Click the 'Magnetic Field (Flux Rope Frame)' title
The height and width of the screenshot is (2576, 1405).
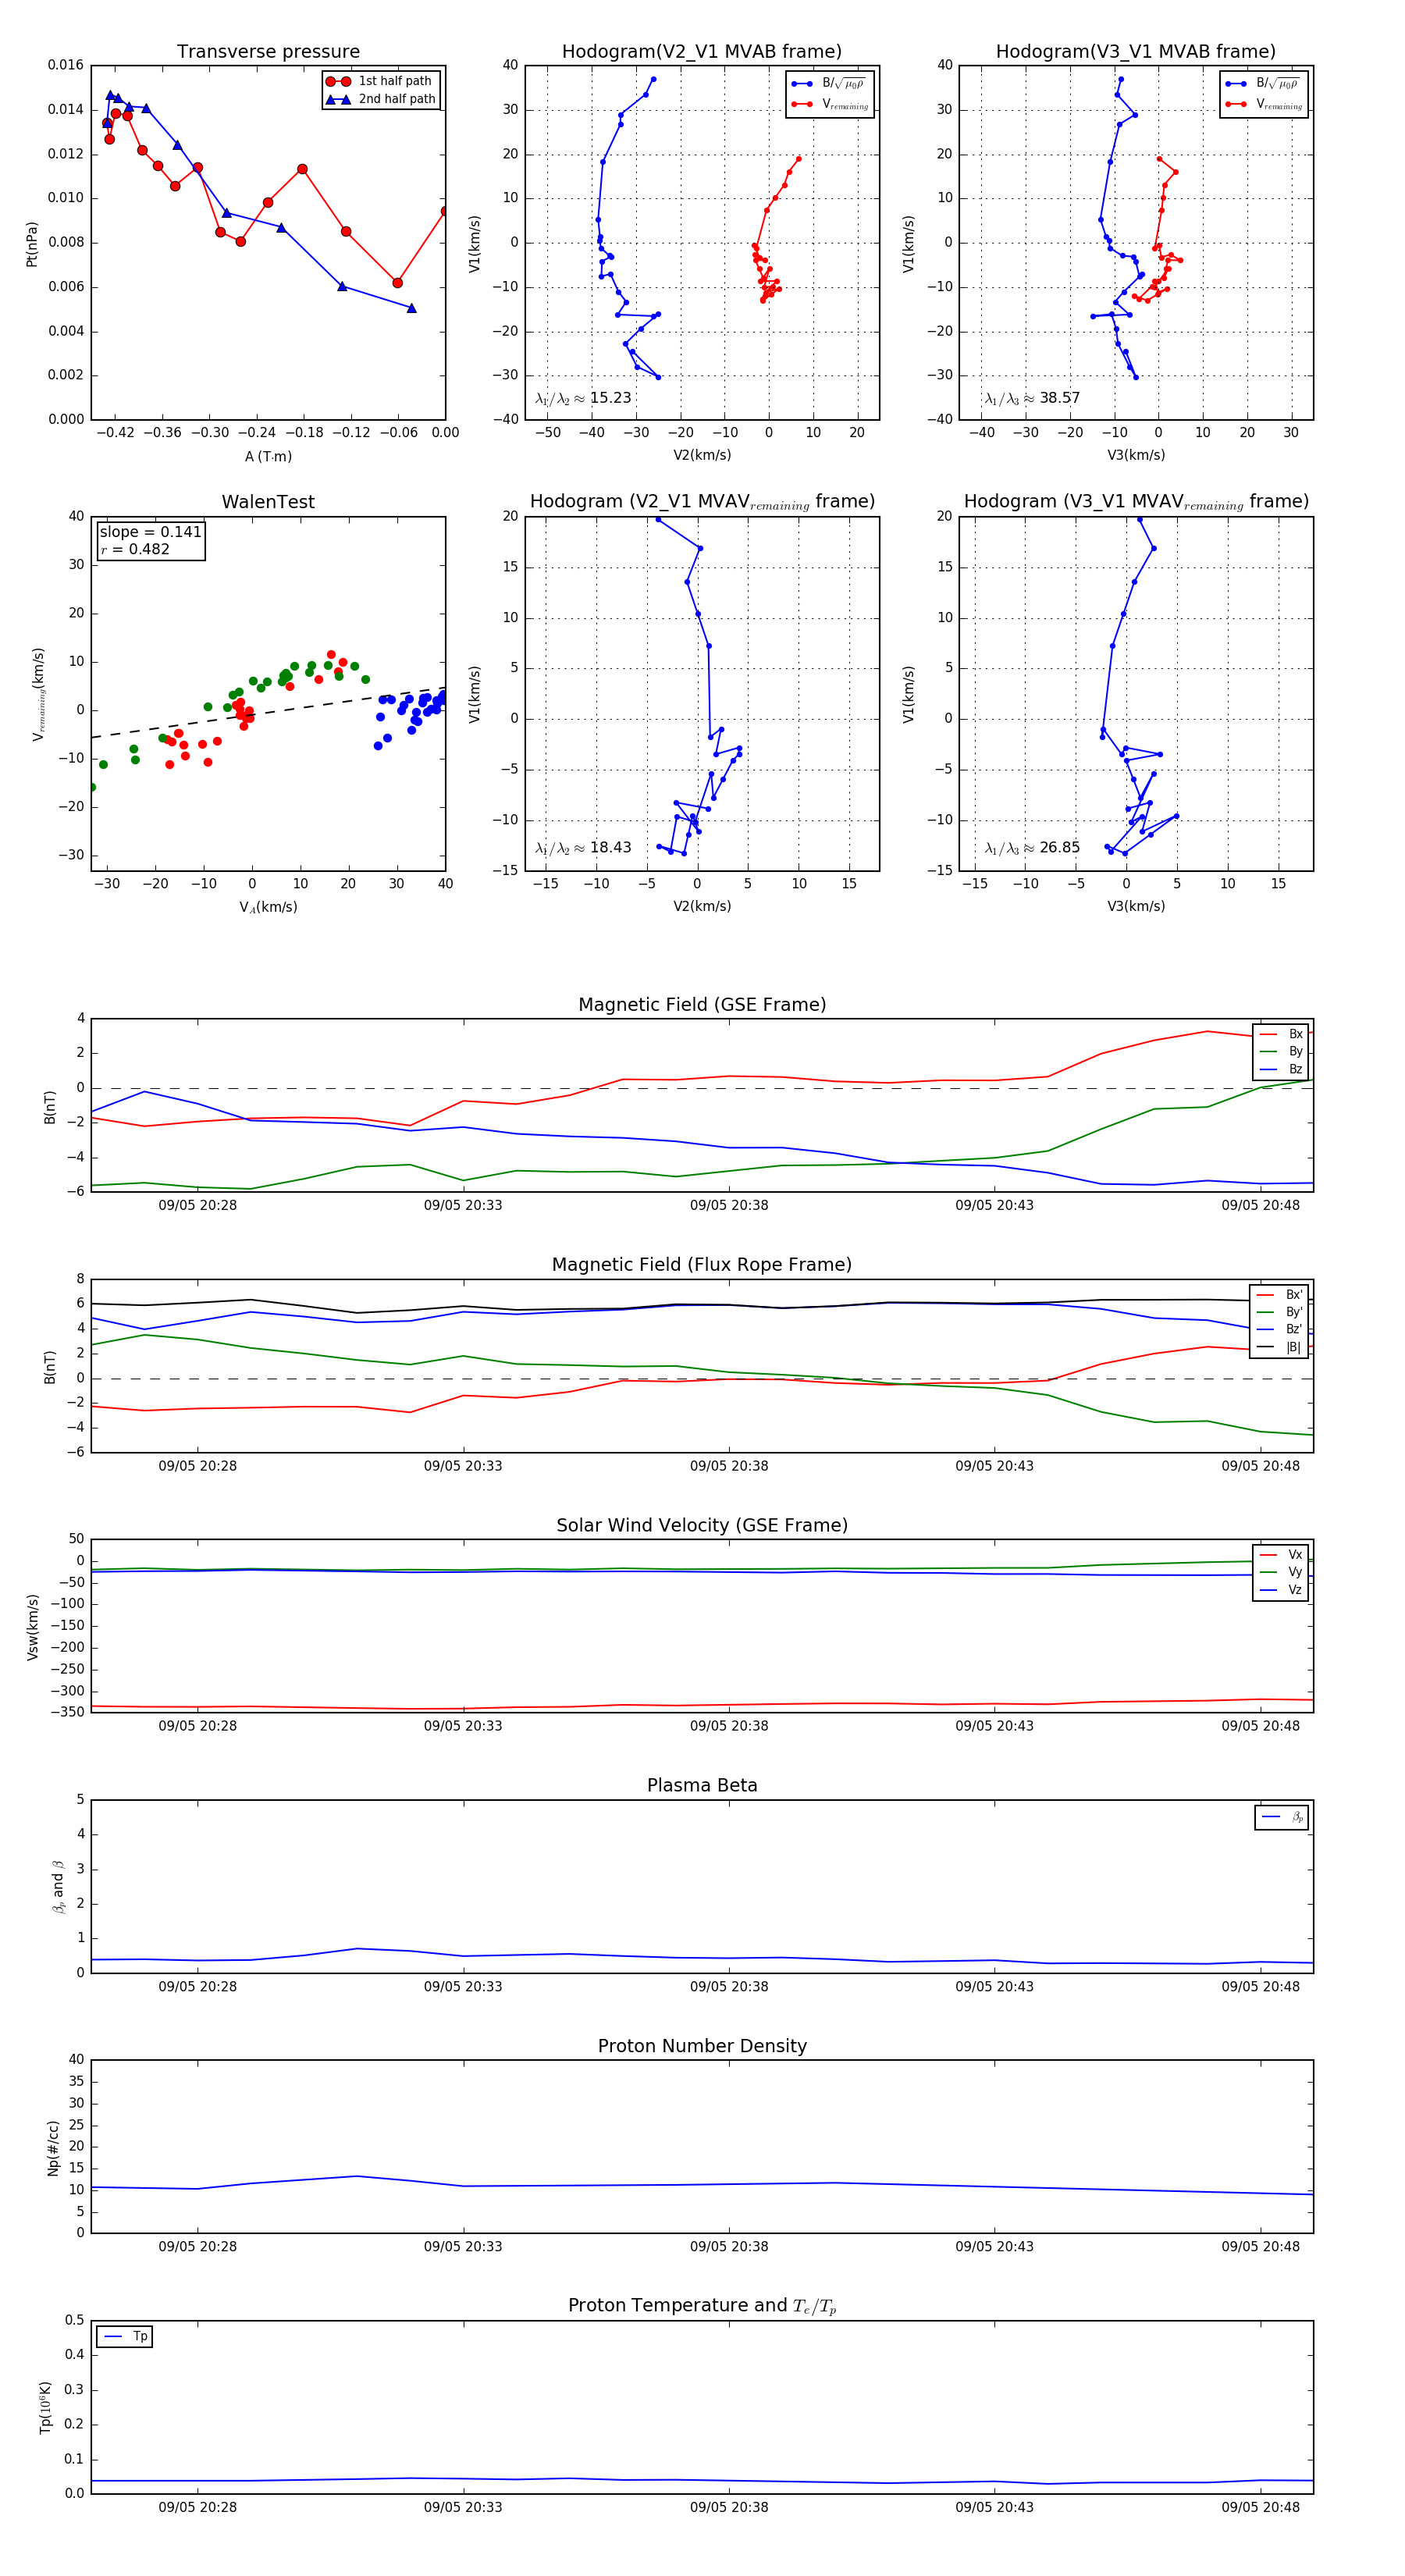pyautogui.click(x=702, y=1265)
